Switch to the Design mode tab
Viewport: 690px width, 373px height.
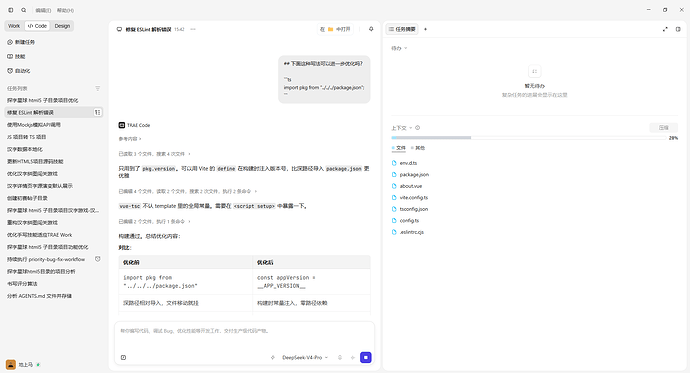click(62, 26)
